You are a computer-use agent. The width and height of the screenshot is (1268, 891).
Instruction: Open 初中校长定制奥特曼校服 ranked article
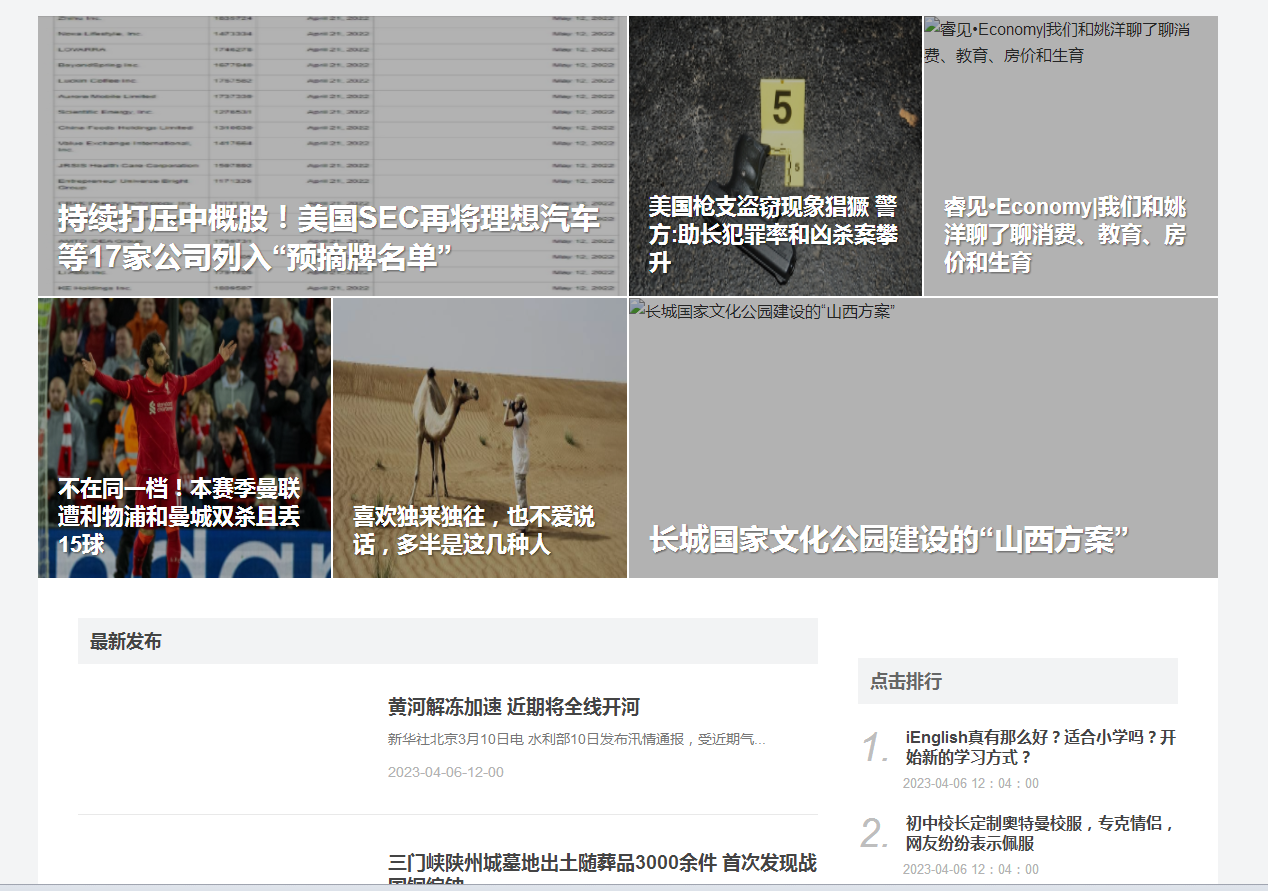click(1041, 833)
